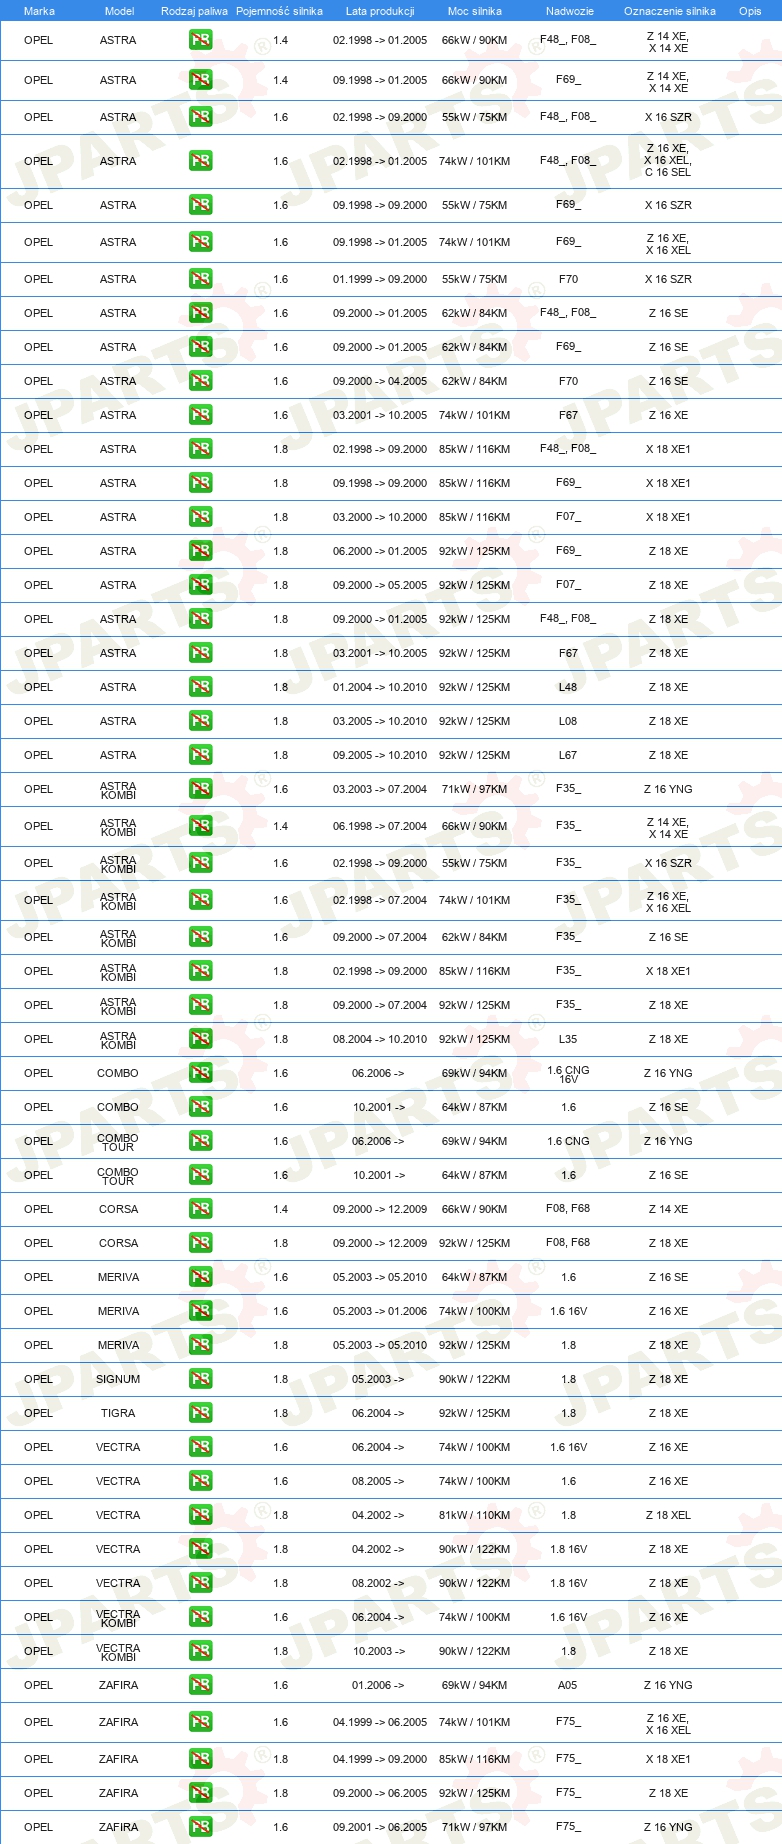Click fuel icon in Meriva 74kW / 100KM row
Screen dimensions: 782x1844
pyautogui.click(x=200, y=1311)
